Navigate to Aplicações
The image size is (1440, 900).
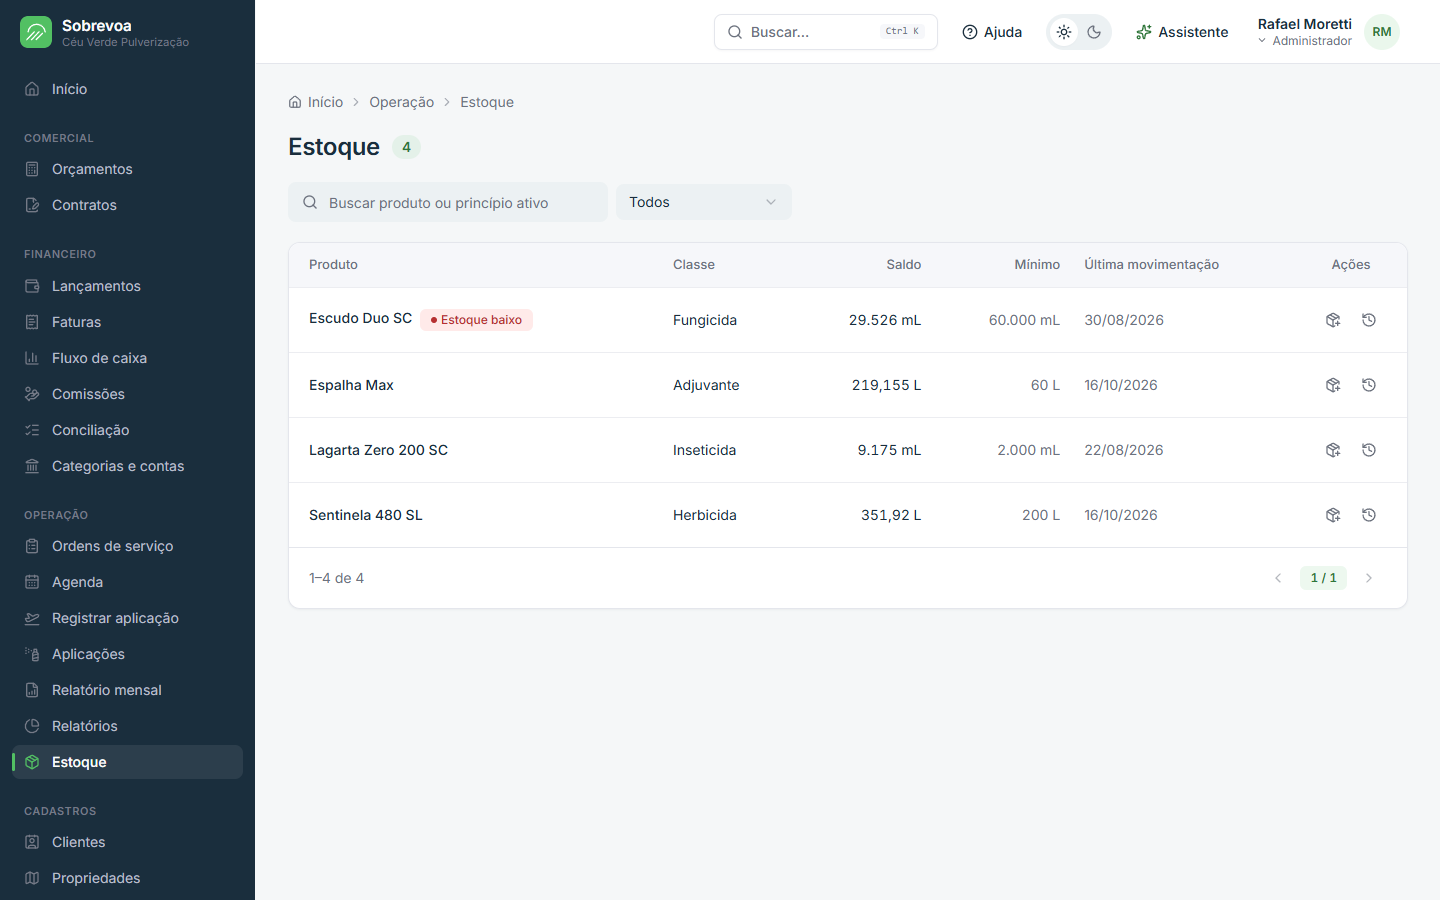click(127, 654)
